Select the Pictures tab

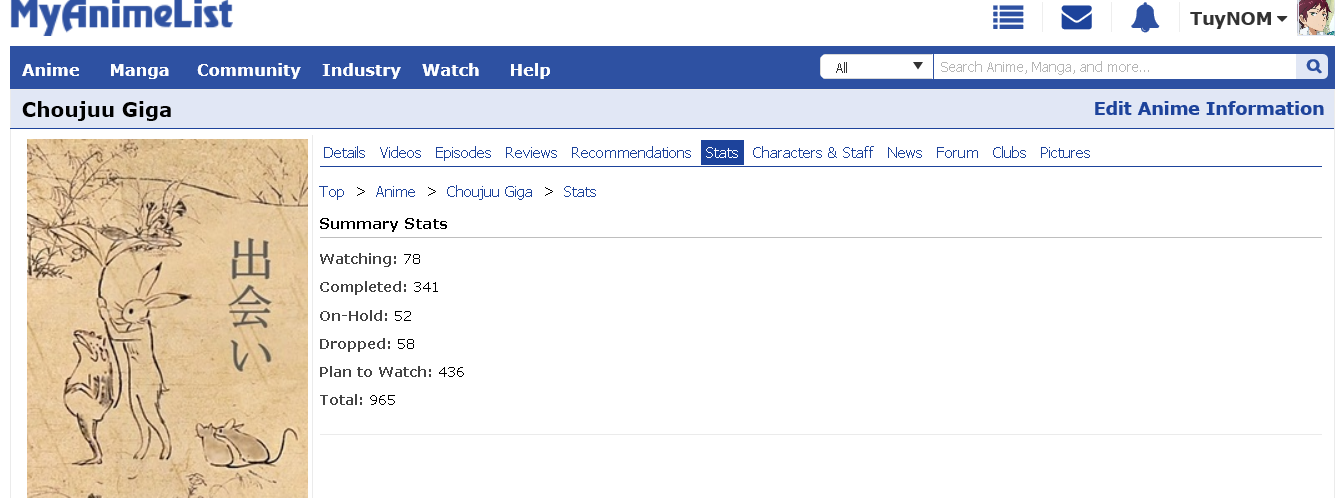coord(1065,153)
